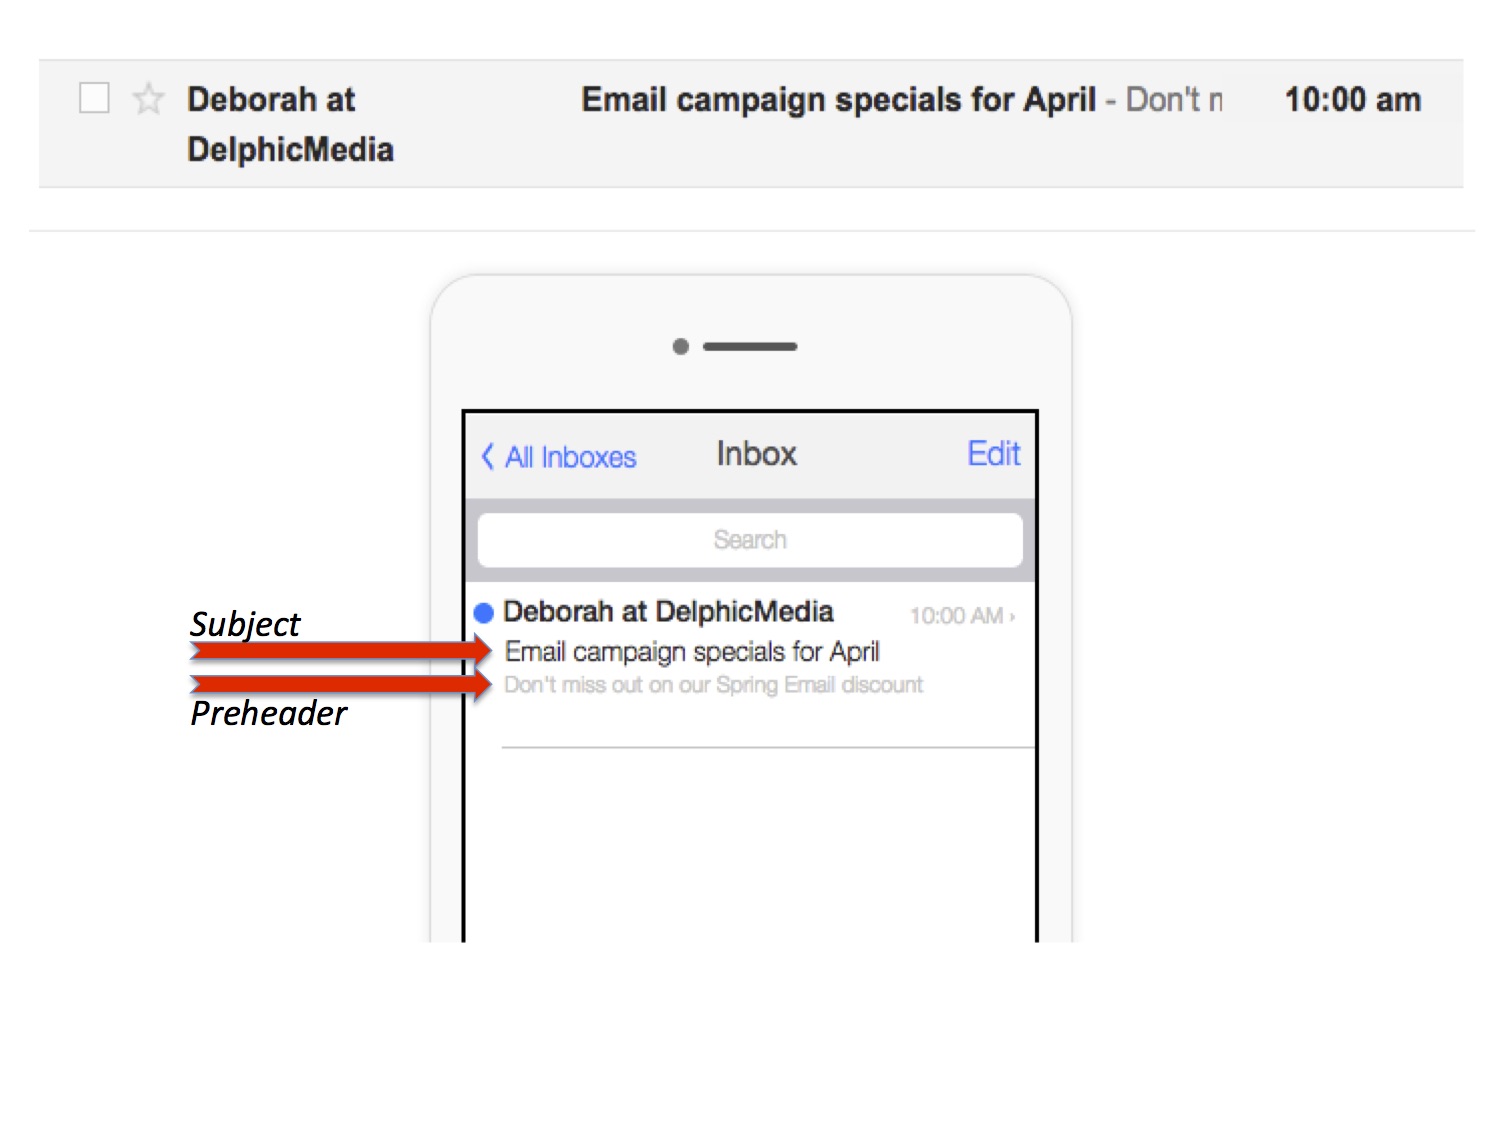Focus the phone Search field
Image resolution: width=1500 pixels, height=1125 pixels.
(x=750, y=540)
